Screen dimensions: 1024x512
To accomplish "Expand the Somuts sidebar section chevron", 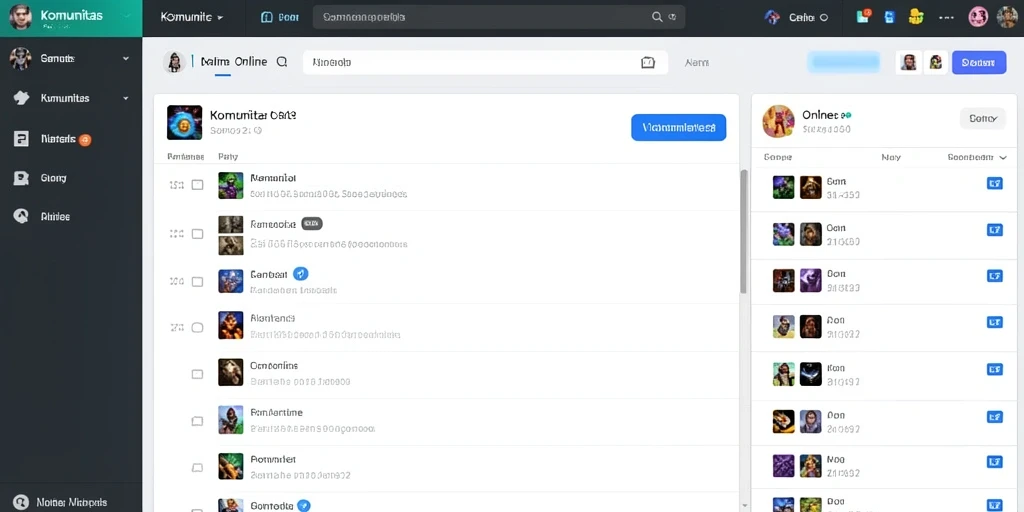I will coord(126,59).
